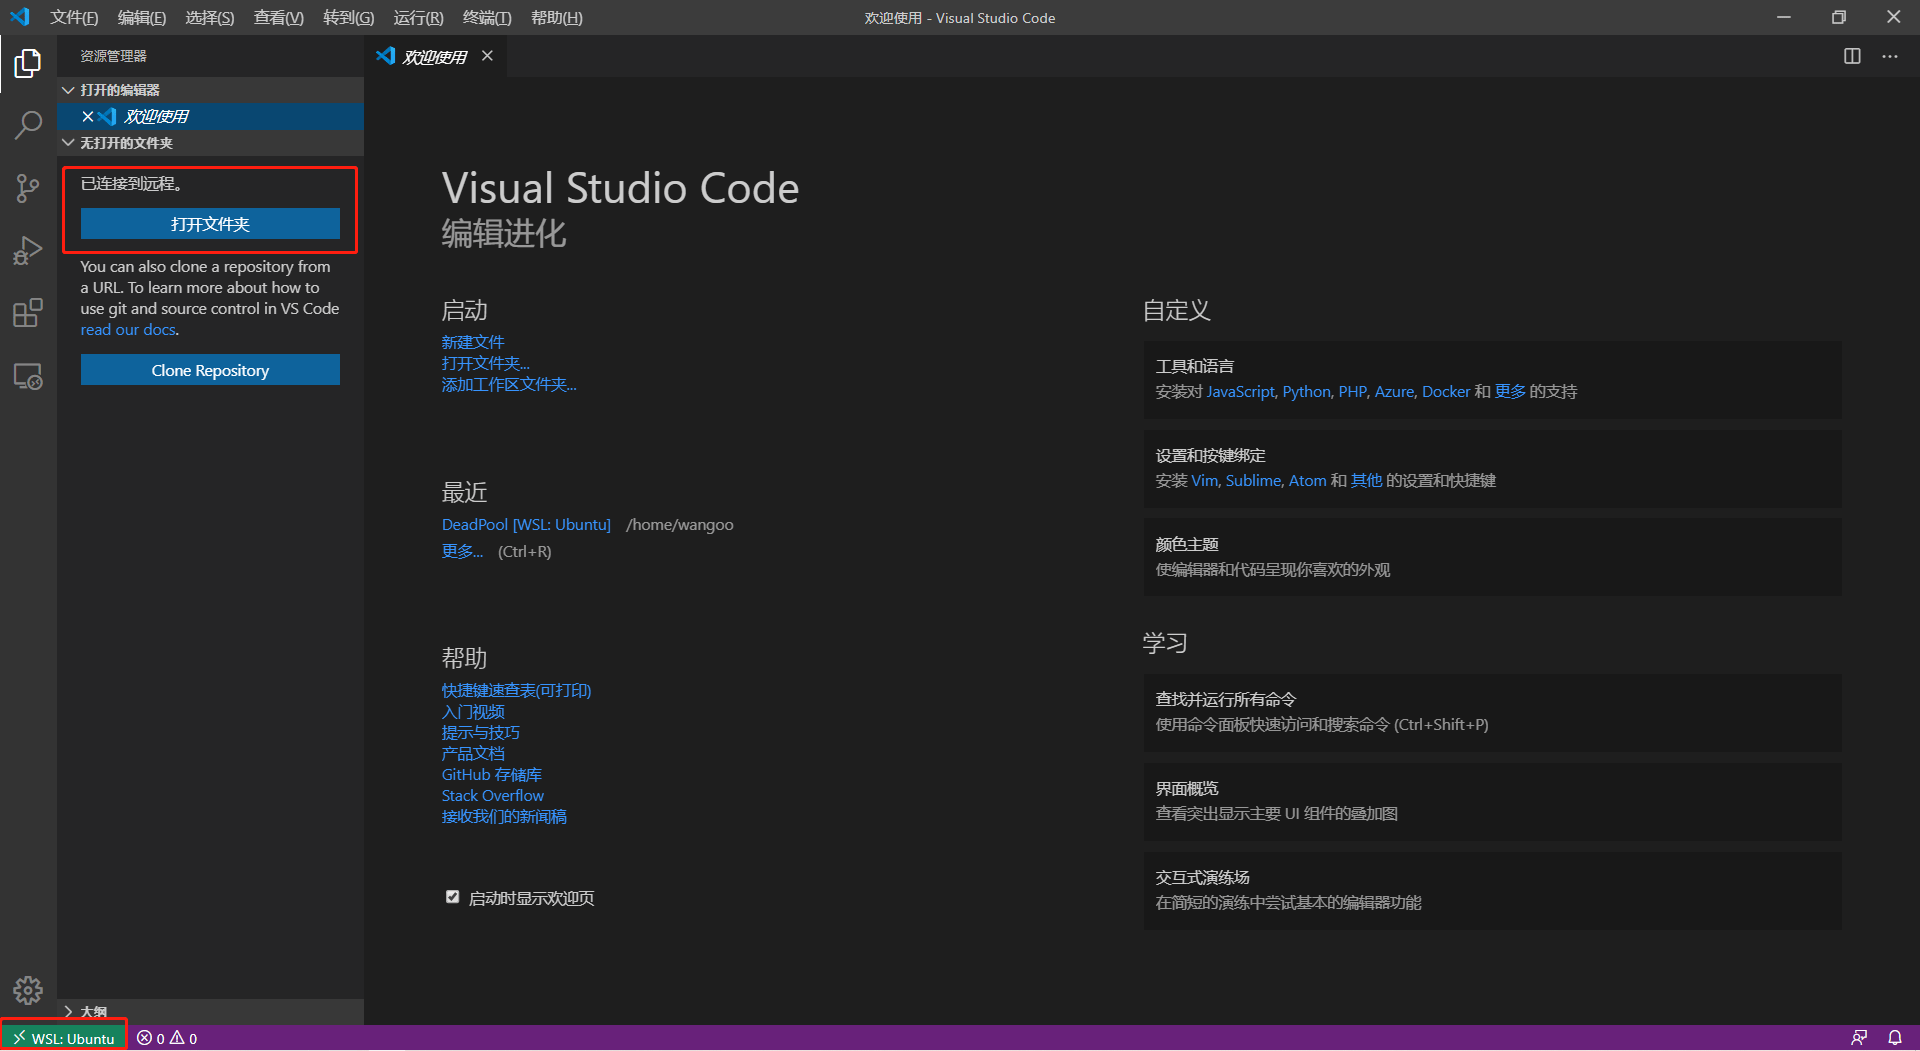Image resolution: width=1920 pixels, height=1051 pixels.
Task: Click the split editor icon
Action: coord(1852,56)
